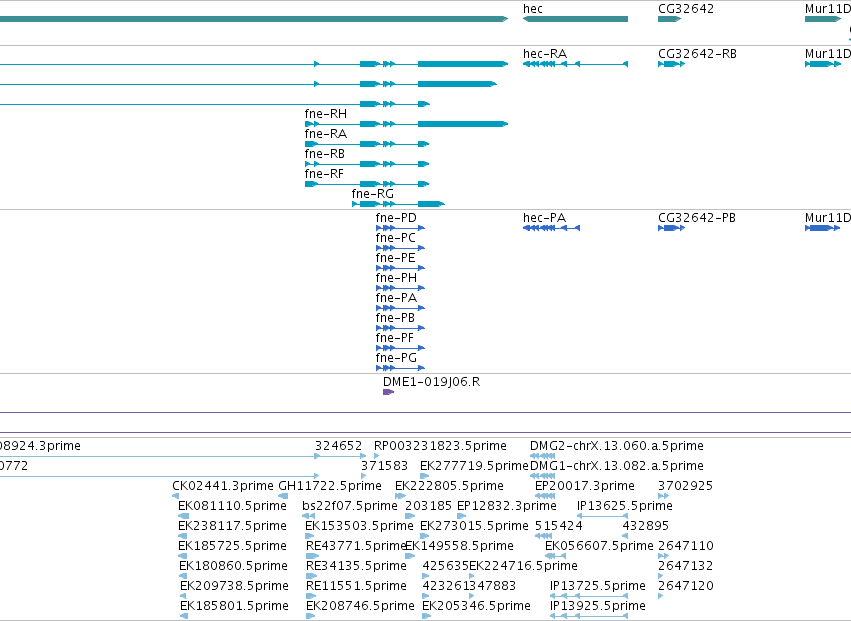851x621 pixels.
Task: Click the fne-PE protein label
Action: click(396, 258)
